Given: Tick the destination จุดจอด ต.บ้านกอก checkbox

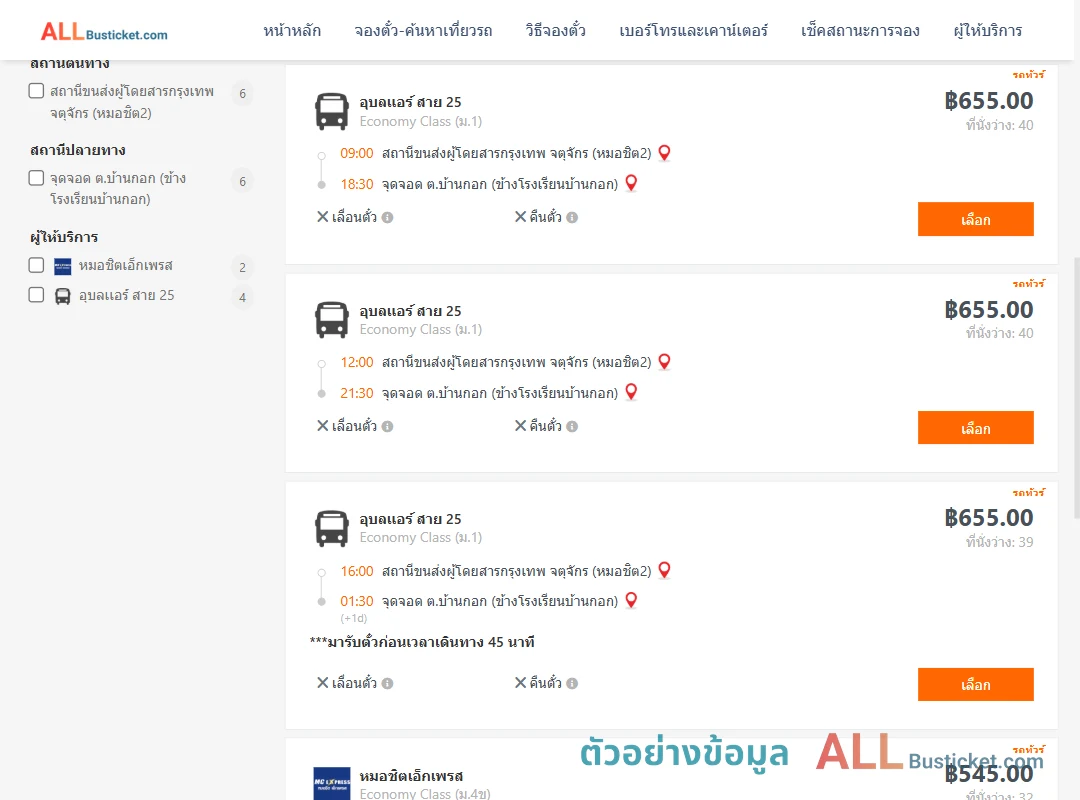Looking at the screenshot, I should 37,178.
